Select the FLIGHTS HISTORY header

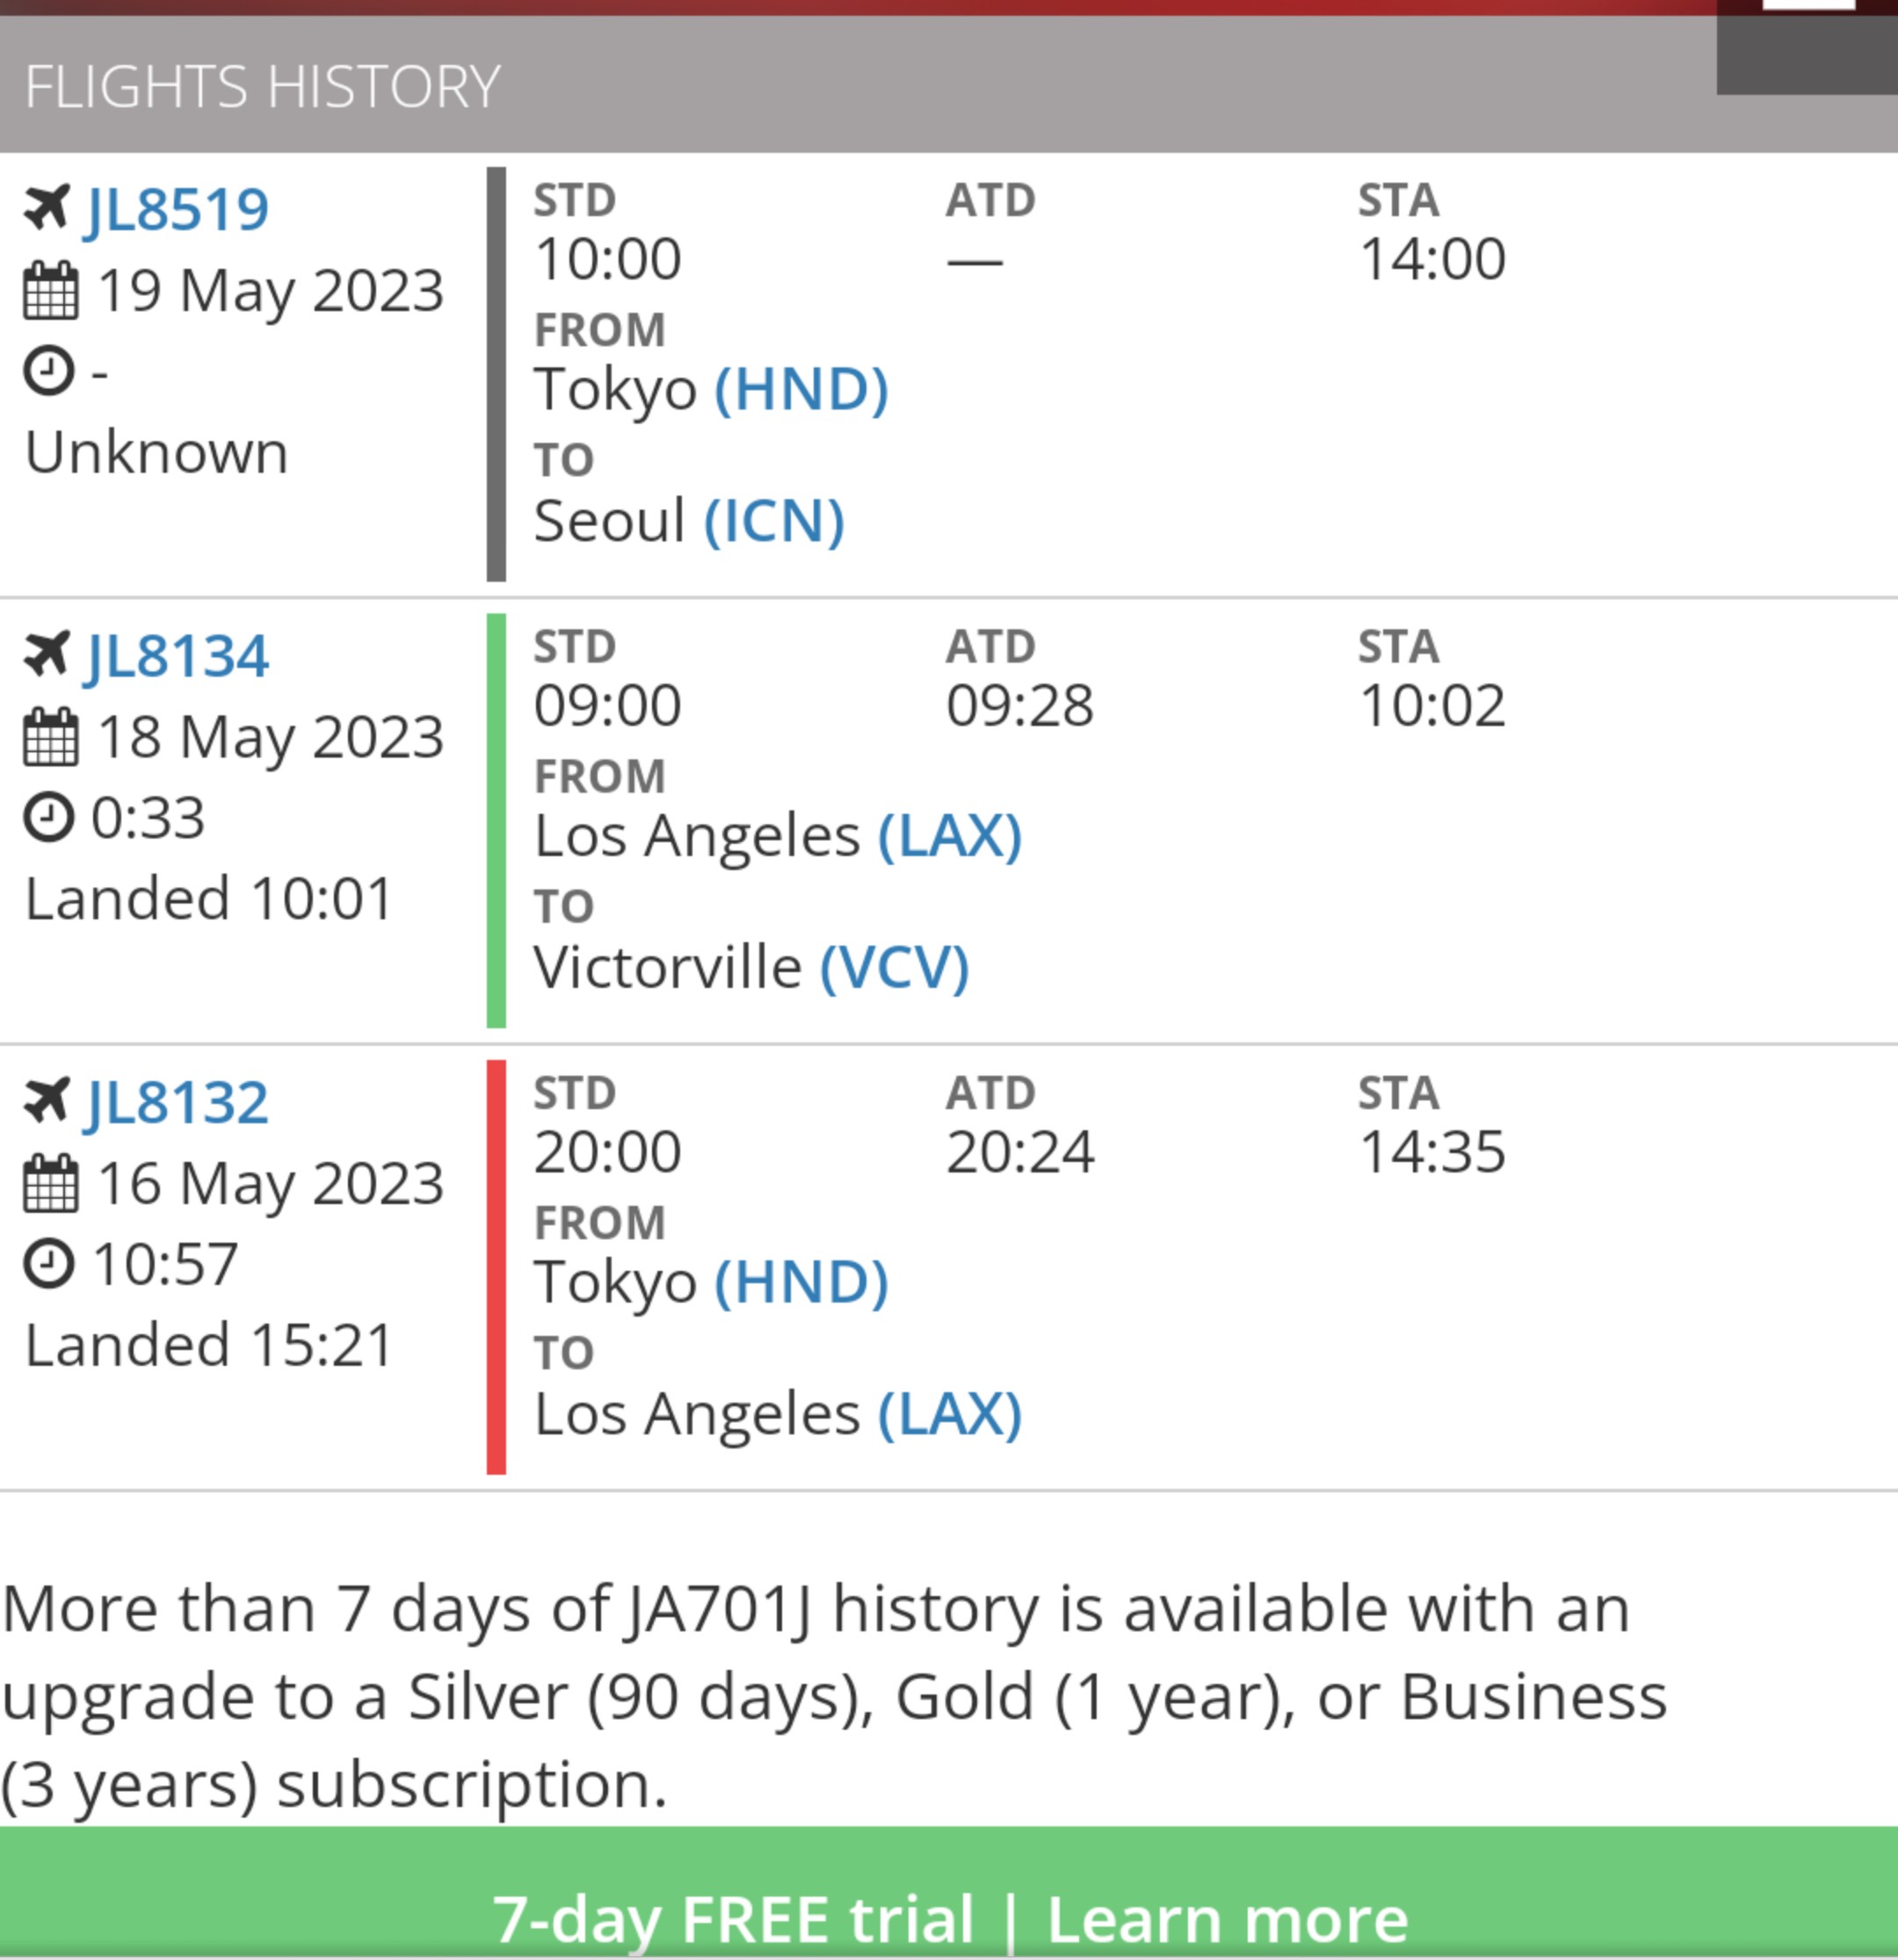click(262, 86)
